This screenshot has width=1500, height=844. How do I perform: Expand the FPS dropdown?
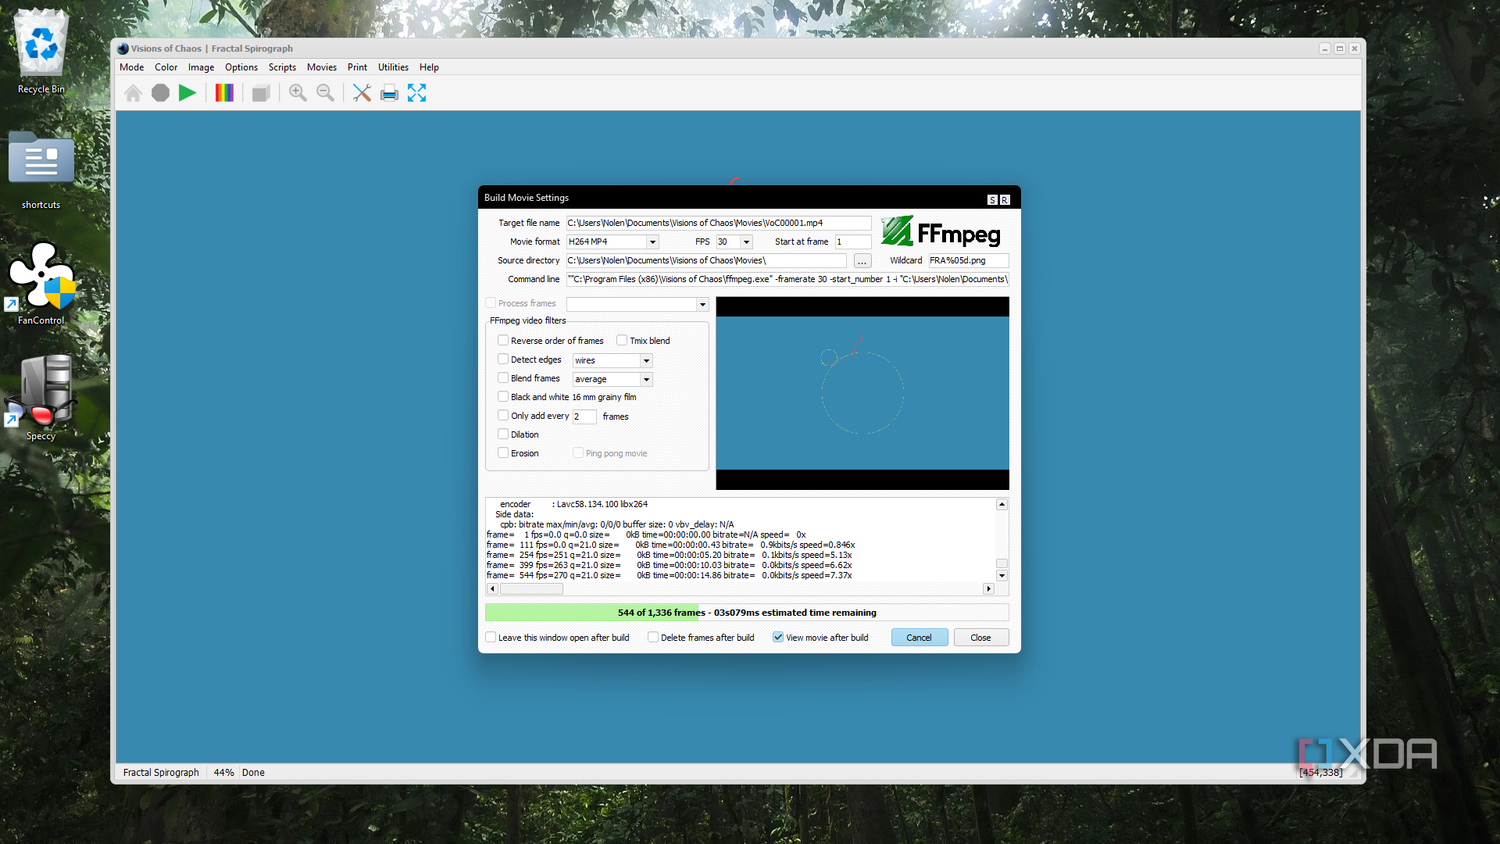point(746,242)
